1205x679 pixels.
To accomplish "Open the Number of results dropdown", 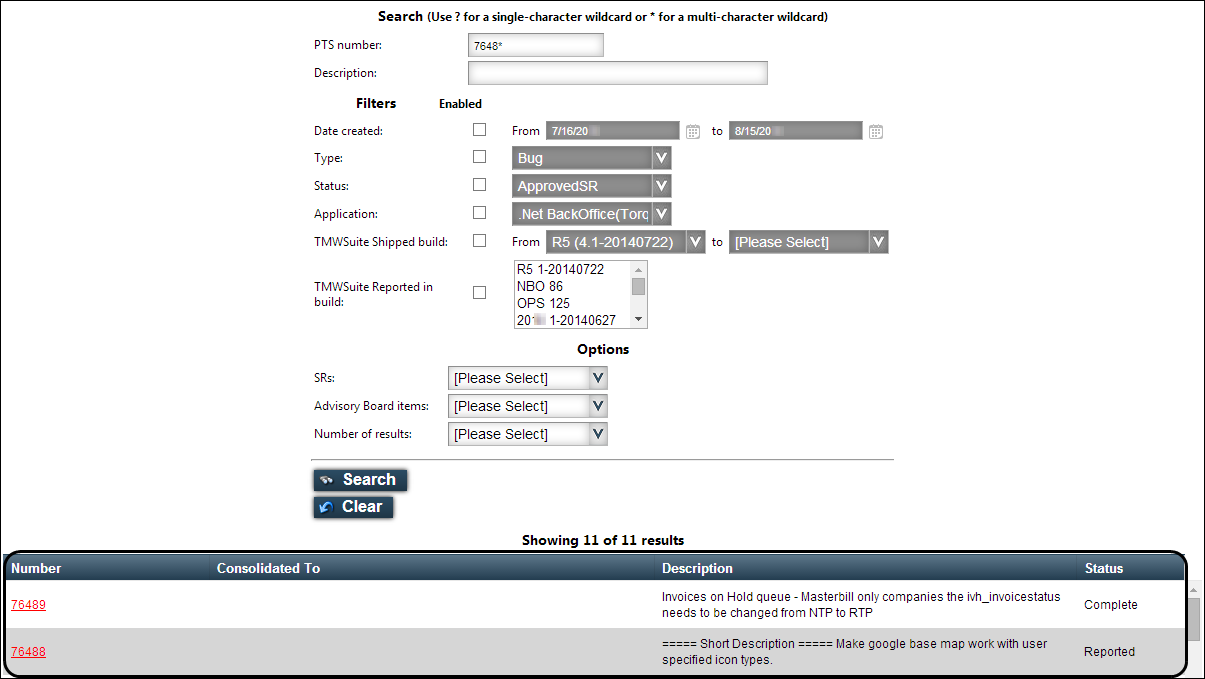I will click(x=527, y=434).
